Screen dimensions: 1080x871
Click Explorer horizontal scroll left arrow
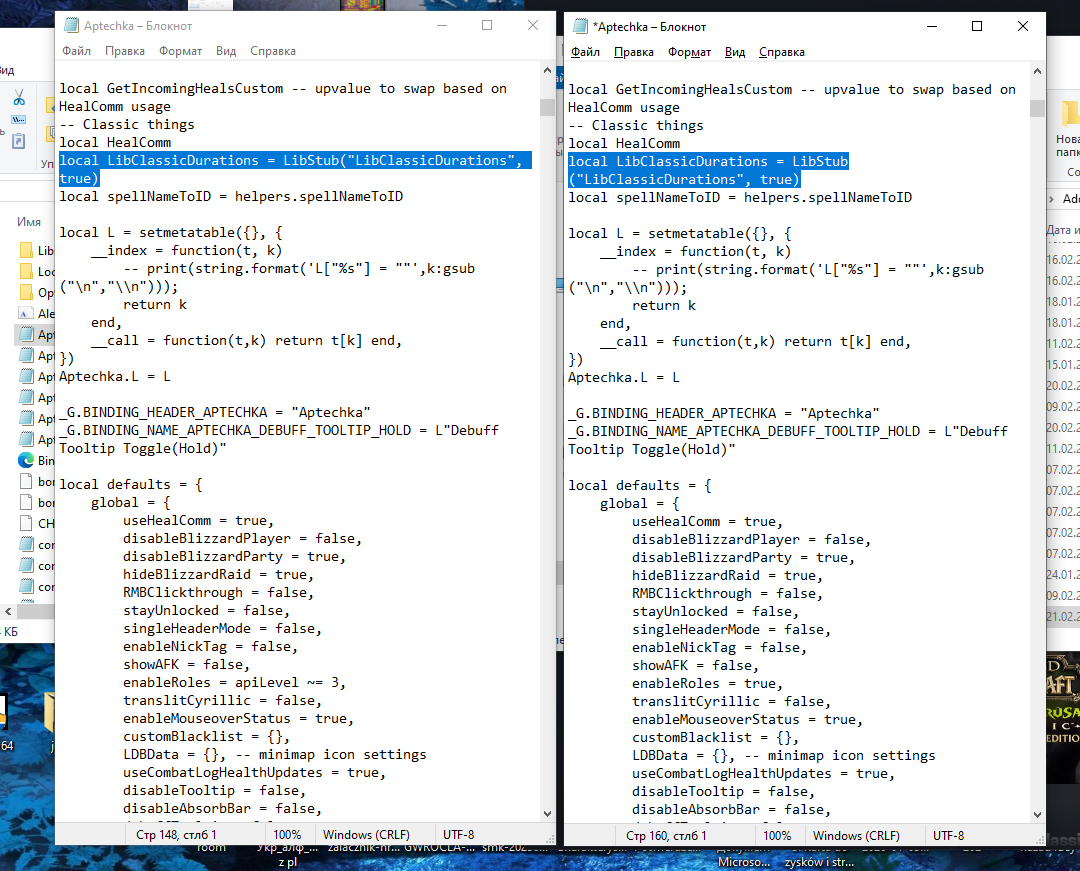[8, 611]
